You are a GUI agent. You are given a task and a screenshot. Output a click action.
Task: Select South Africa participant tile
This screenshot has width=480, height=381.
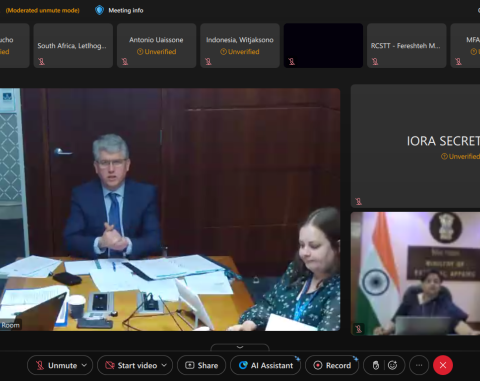[x=73, y=46]
